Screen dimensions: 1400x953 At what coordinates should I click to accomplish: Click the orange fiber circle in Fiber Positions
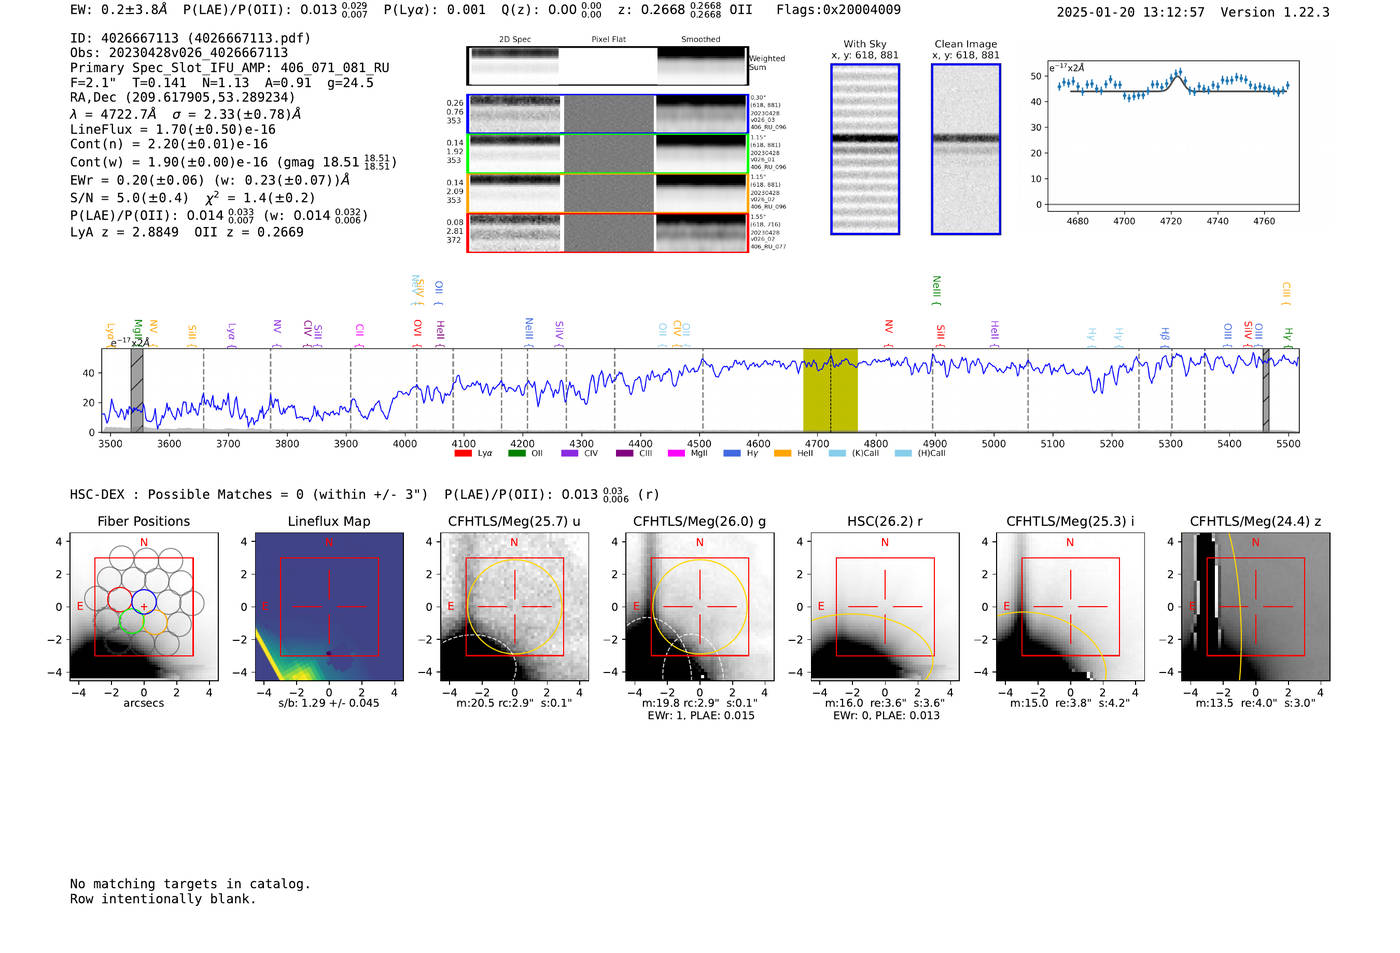tap(155, 624)
